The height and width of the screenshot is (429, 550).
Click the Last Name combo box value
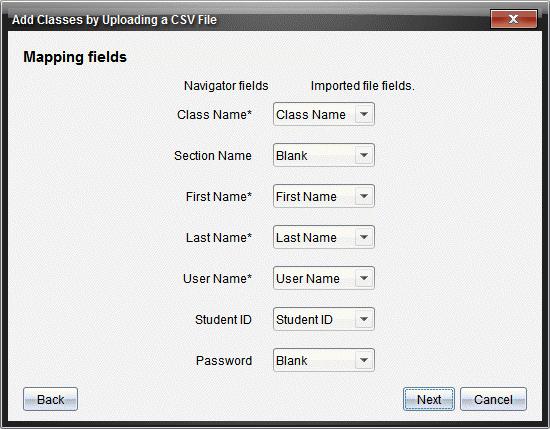tap(306, 237)
